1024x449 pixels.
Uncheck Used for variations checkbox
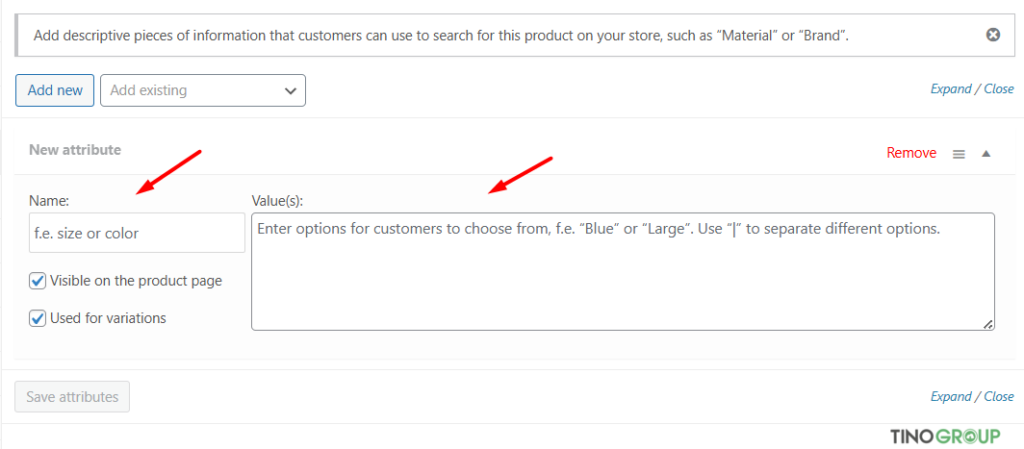point(37,318)
